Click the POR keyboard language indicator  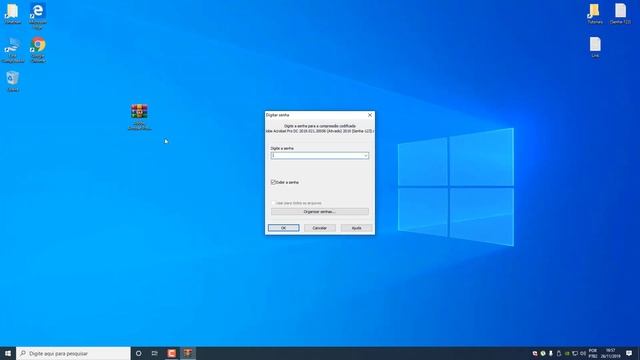[x=593, y=353]
